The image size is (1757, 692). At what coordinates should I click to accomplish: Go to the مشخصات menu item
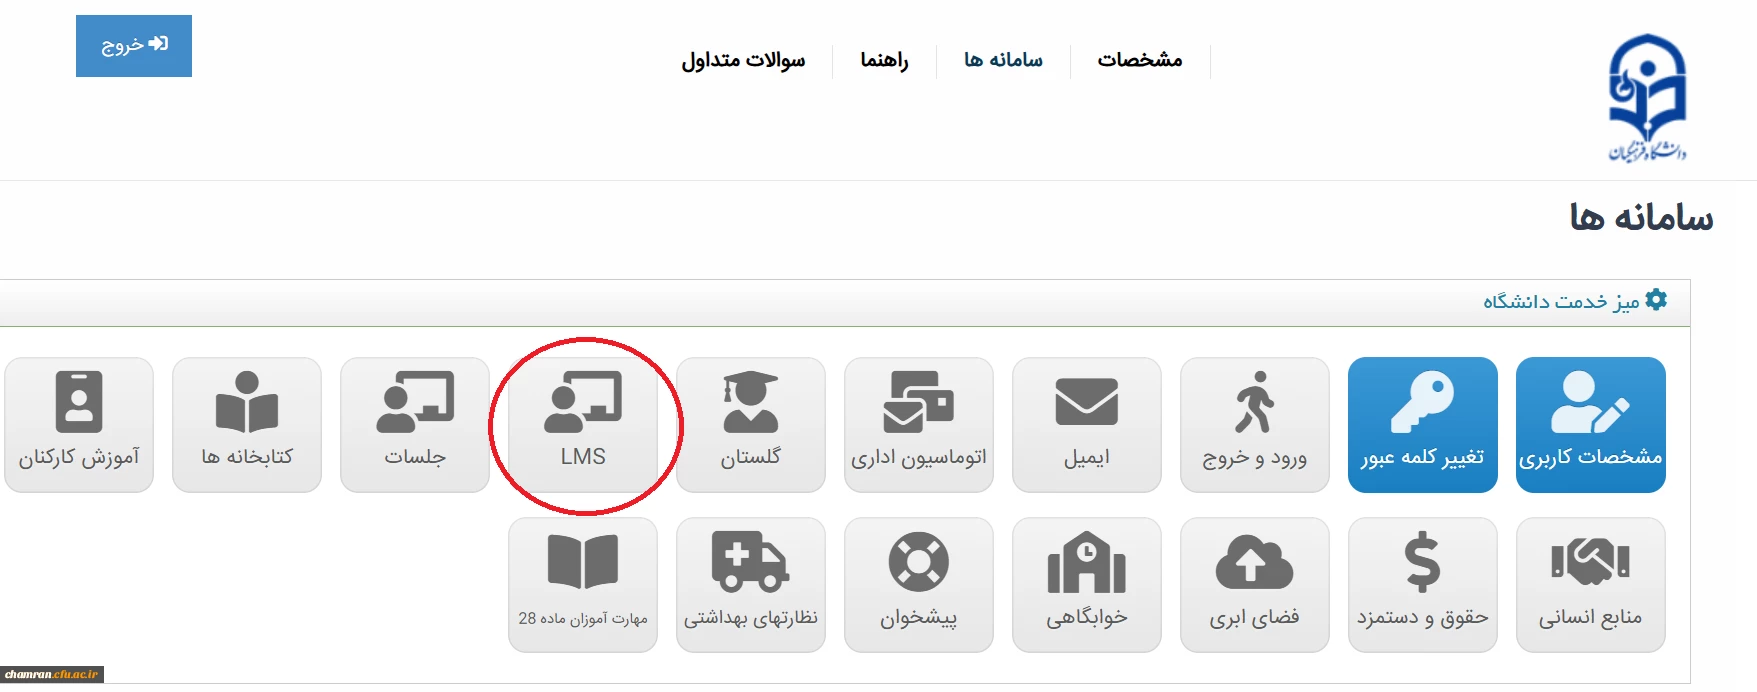1139,60
